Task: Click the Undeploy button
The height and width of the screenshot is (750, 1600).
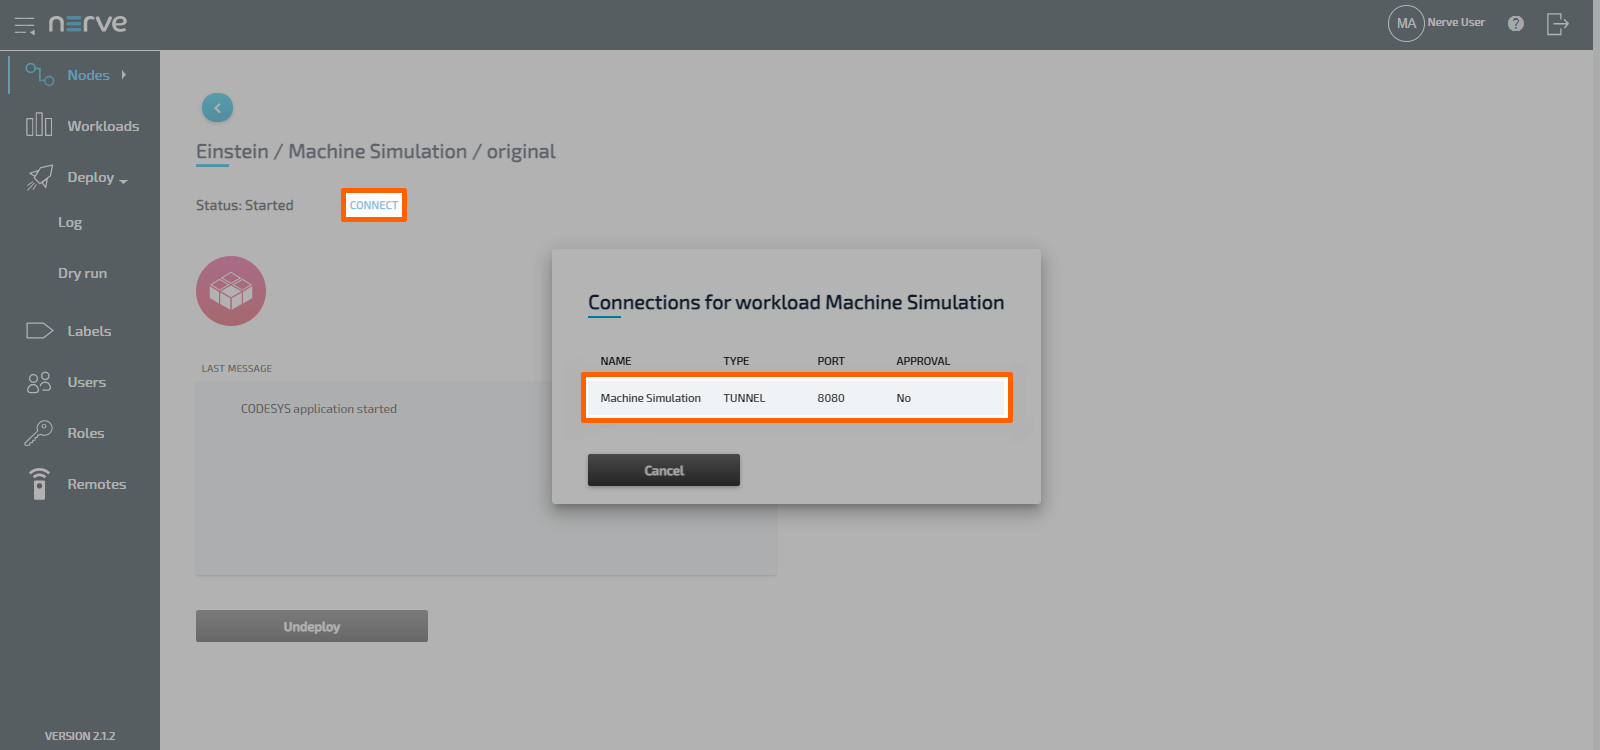Action: click(311, 626)
